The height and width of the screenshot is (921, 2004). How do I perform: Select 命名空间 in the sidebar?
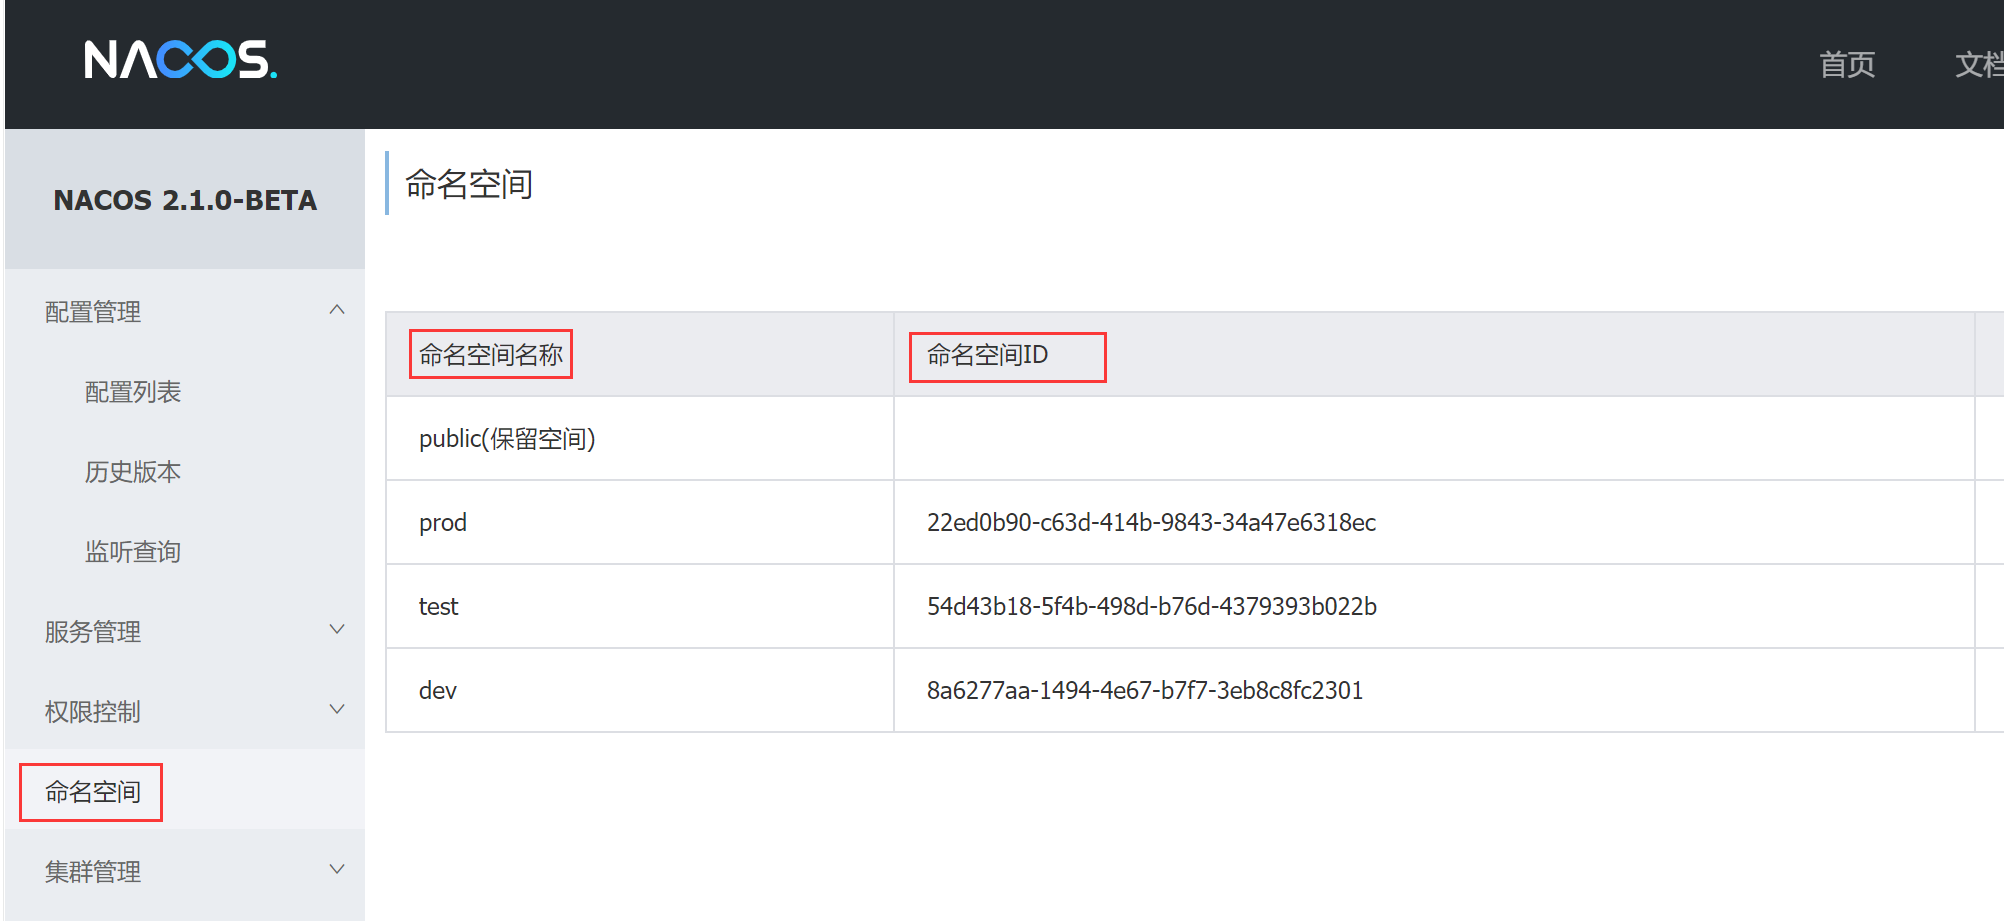click(91, 791)
